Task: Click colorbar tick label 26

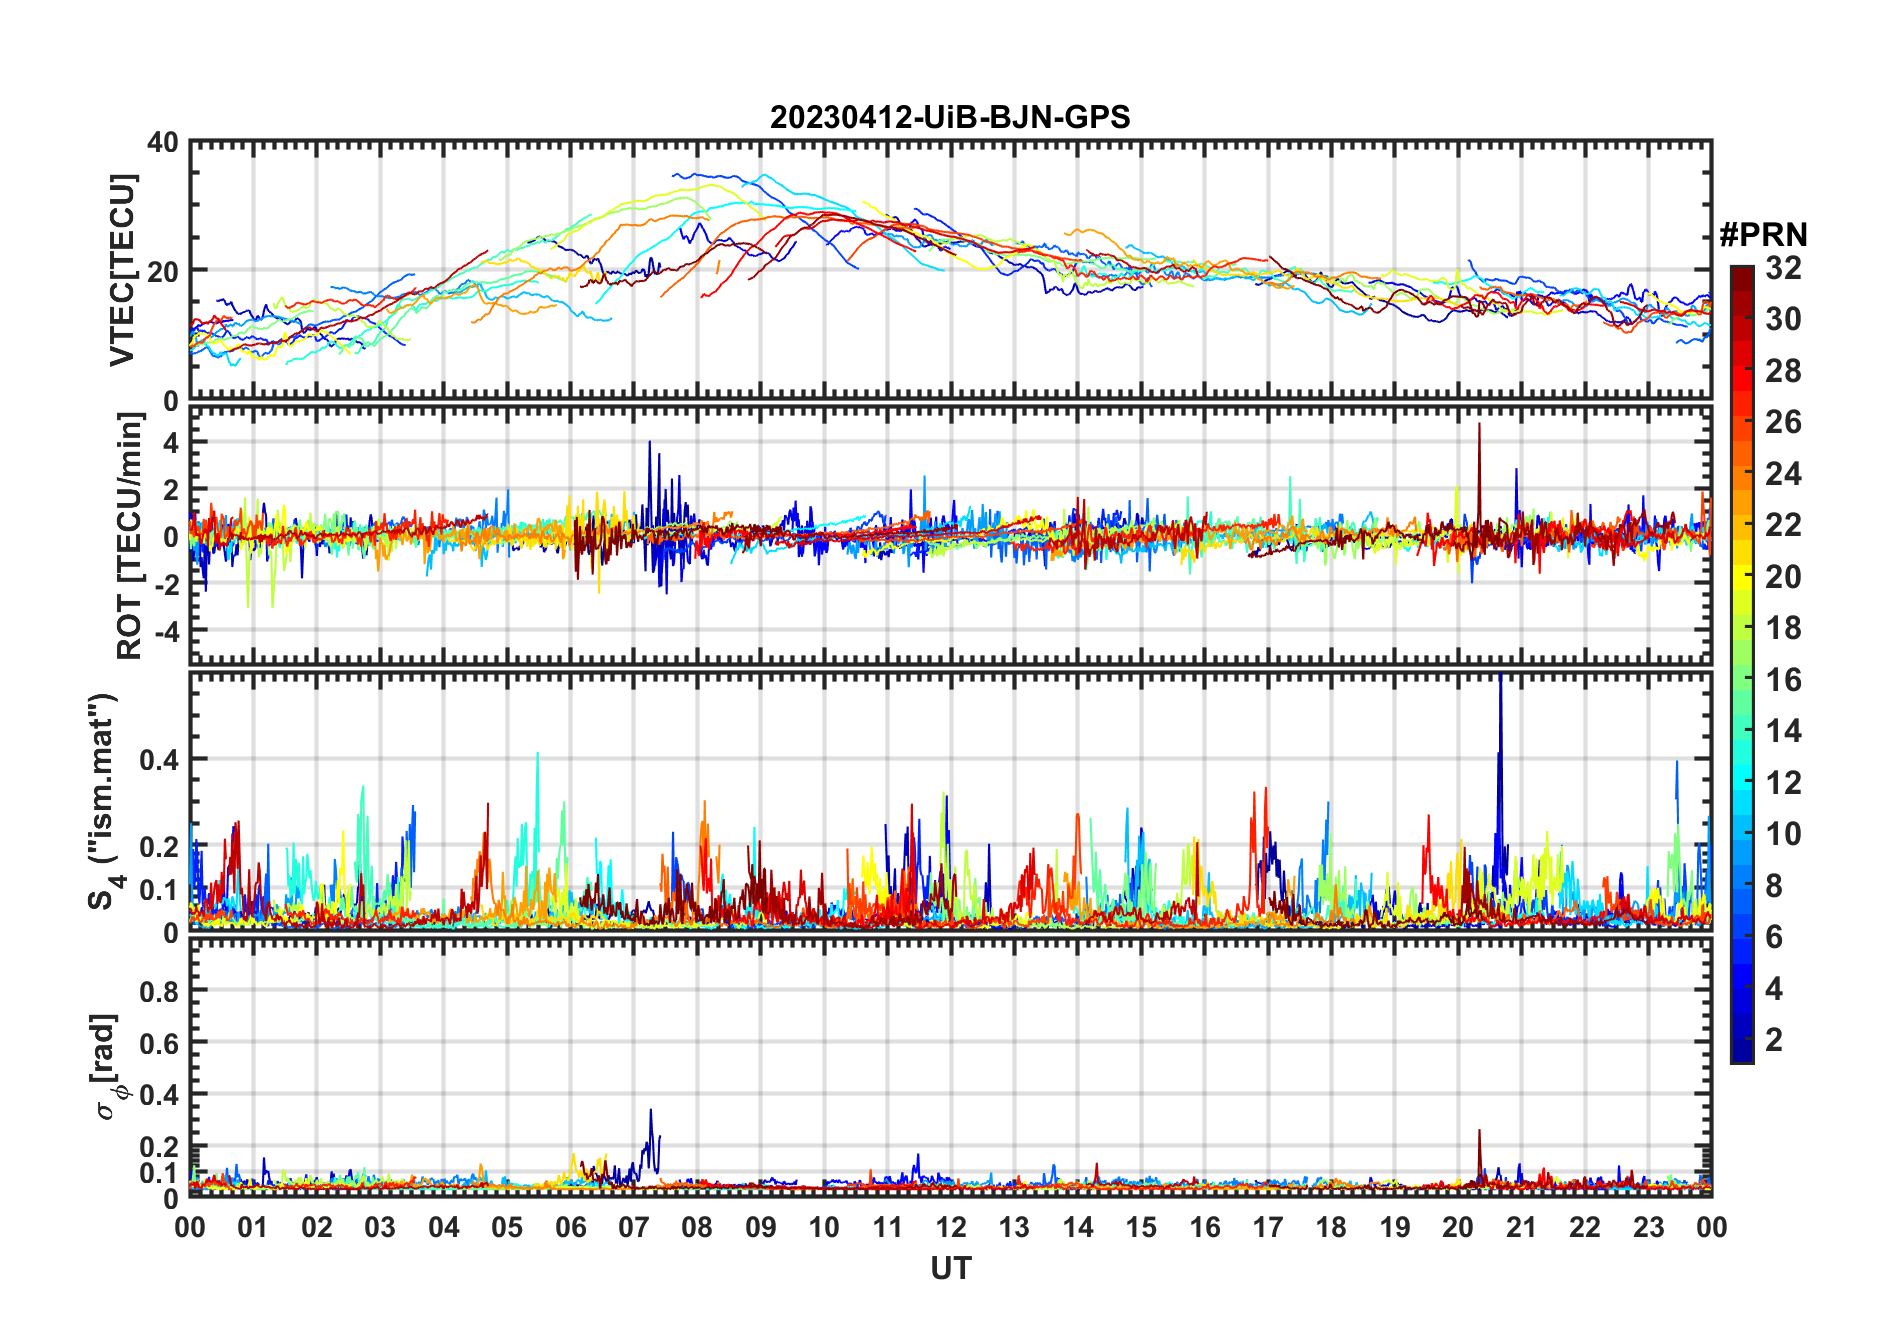Action: (x=1783, y=422)
